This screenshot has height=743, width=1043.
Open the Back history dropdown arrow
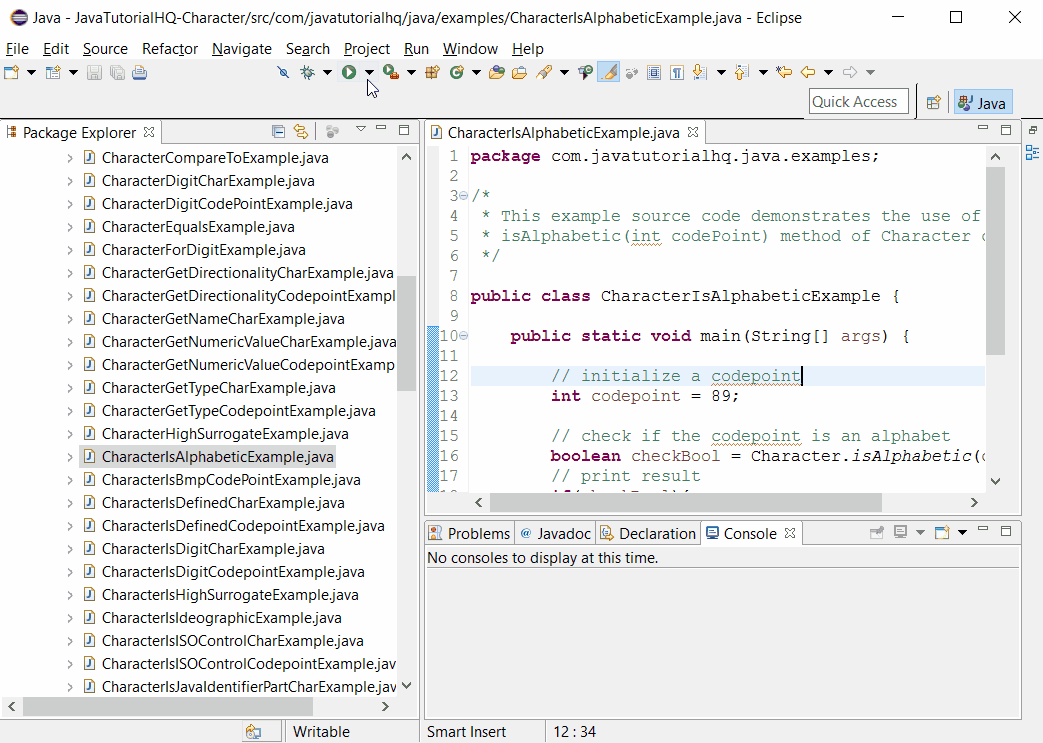pyautogui.click(x=828, y=73)
